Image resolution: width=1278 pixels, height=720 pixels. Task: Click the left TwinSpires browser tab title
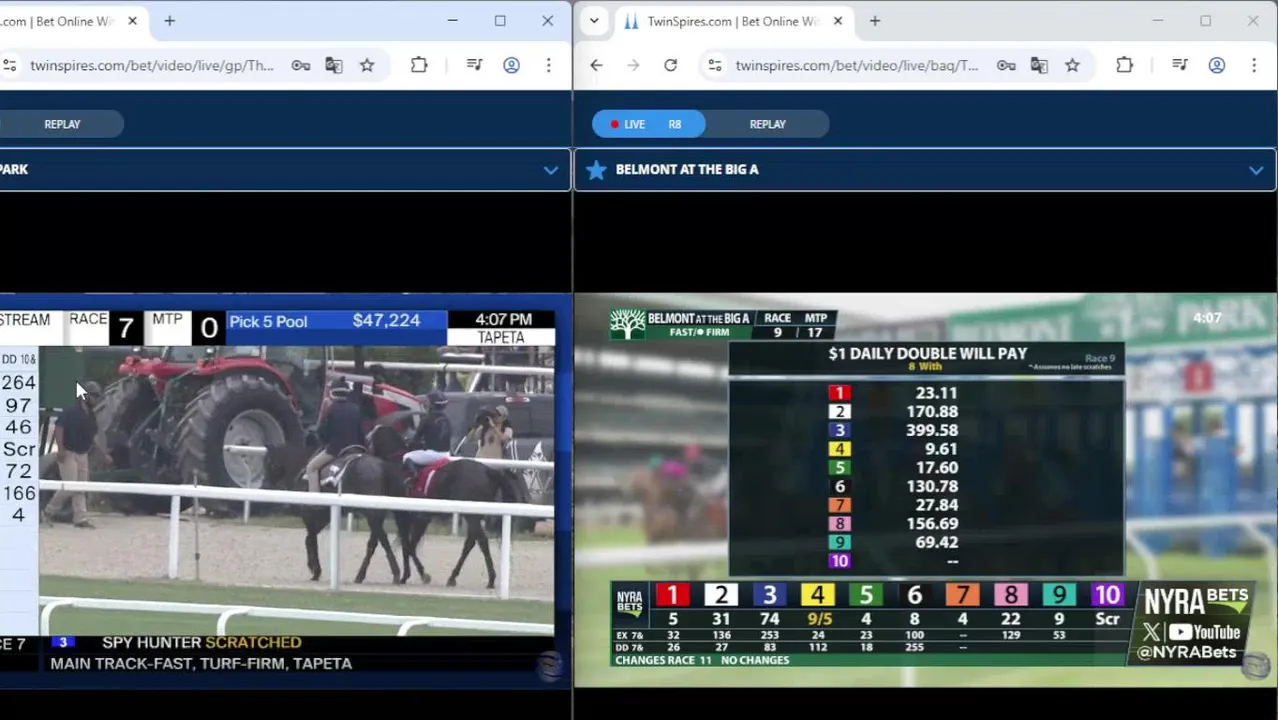(58, 21)
